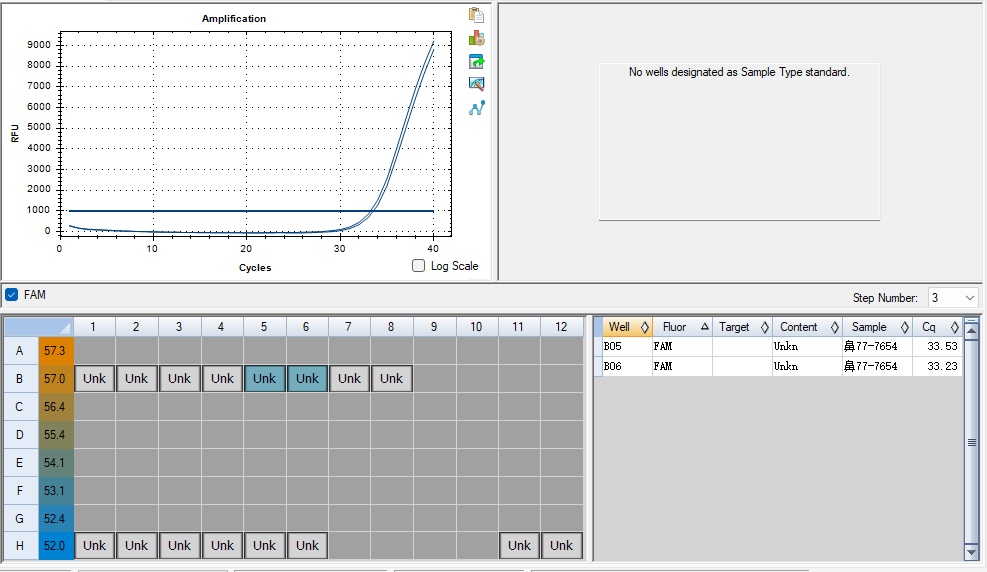Select well B3 Unk
The image size is (987, 572).
179,379
